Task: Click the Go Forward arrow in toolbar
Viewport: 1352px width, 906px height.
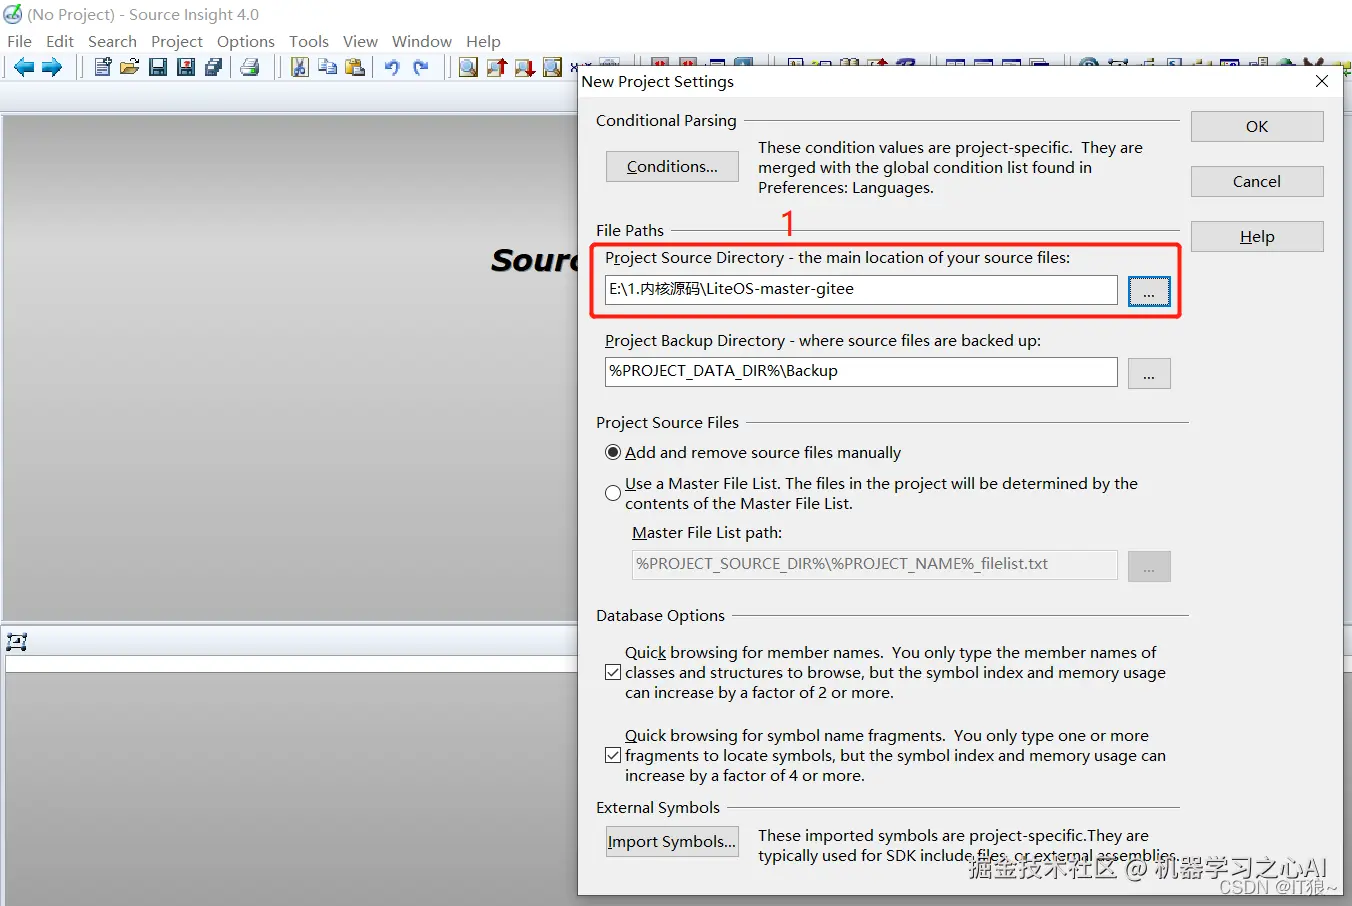Action: point(52,67)
